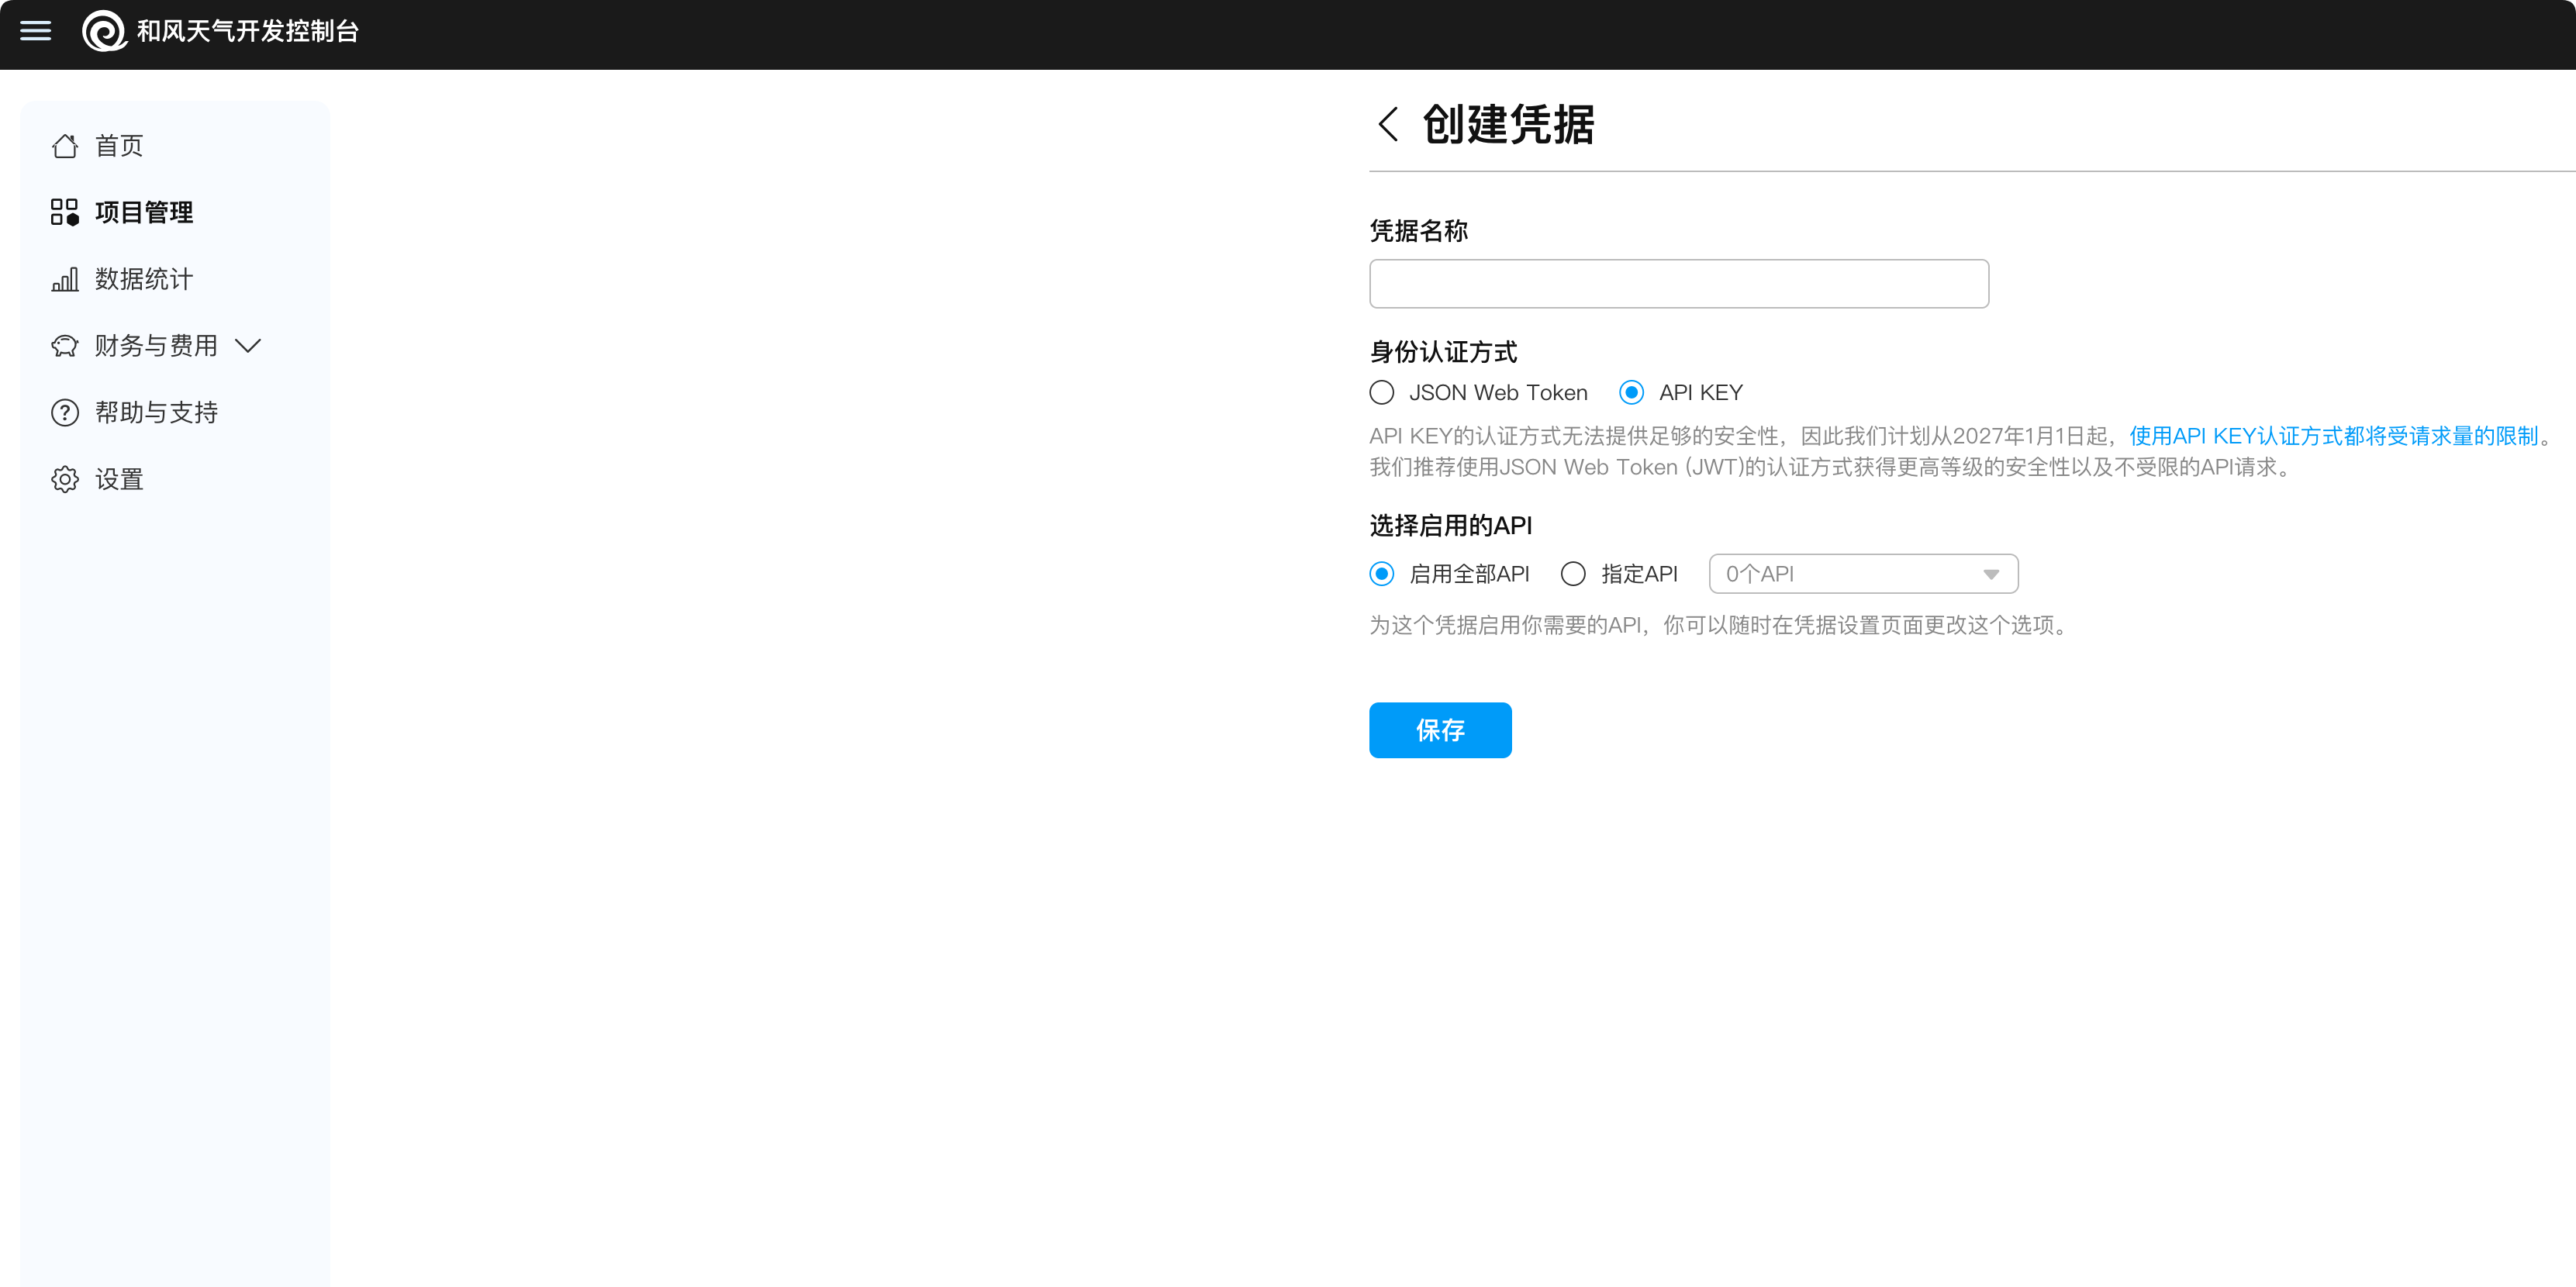Open the 0个API dropdown
This screenshot has width=2576, height=1287.
1862,574
